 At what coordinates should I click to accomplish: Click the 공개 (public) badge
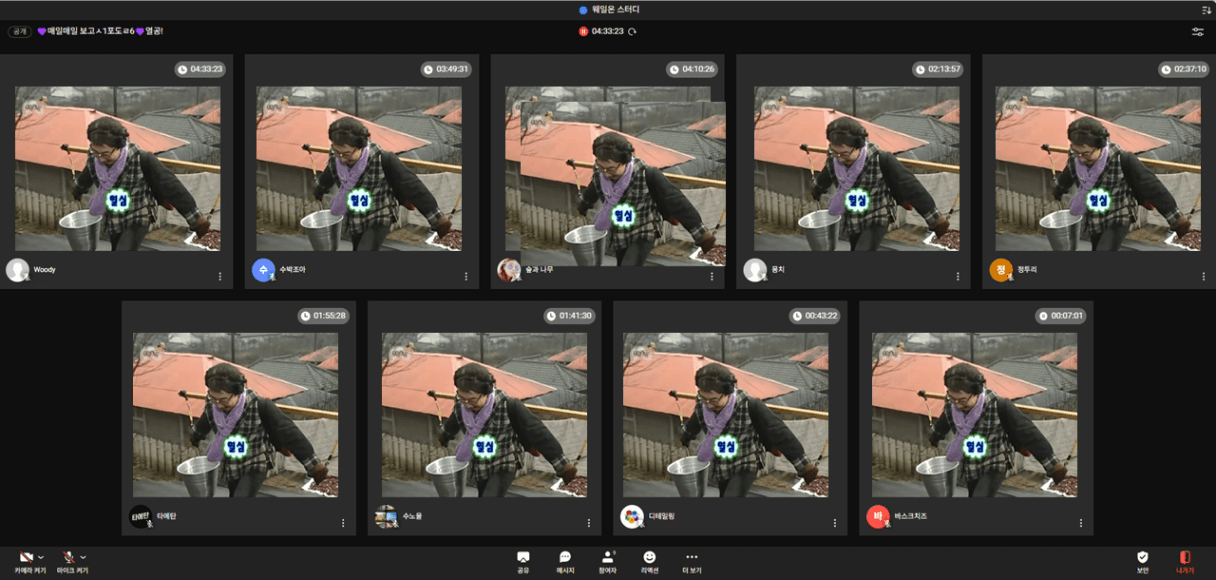click(20, 32)
